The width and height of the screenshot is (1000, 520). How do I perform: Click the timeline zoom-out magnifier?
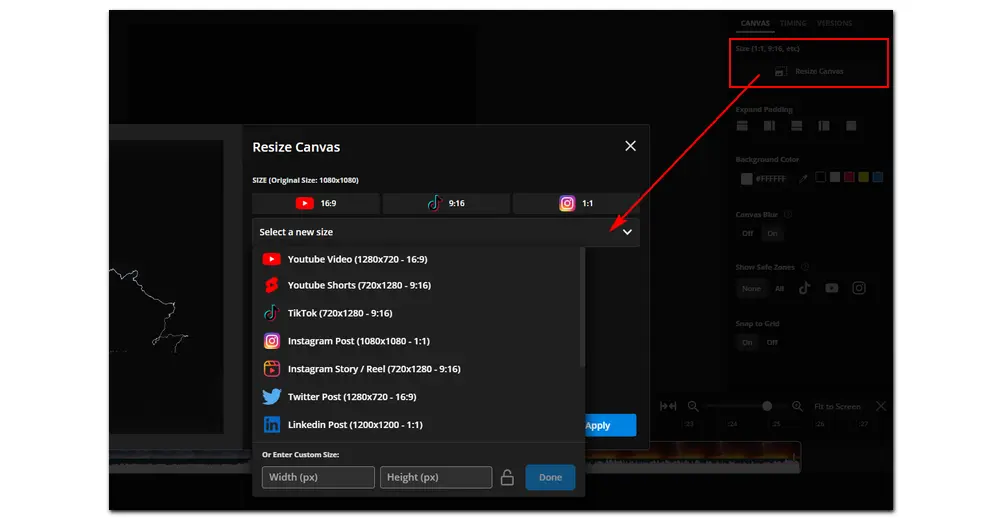point(692,407)
